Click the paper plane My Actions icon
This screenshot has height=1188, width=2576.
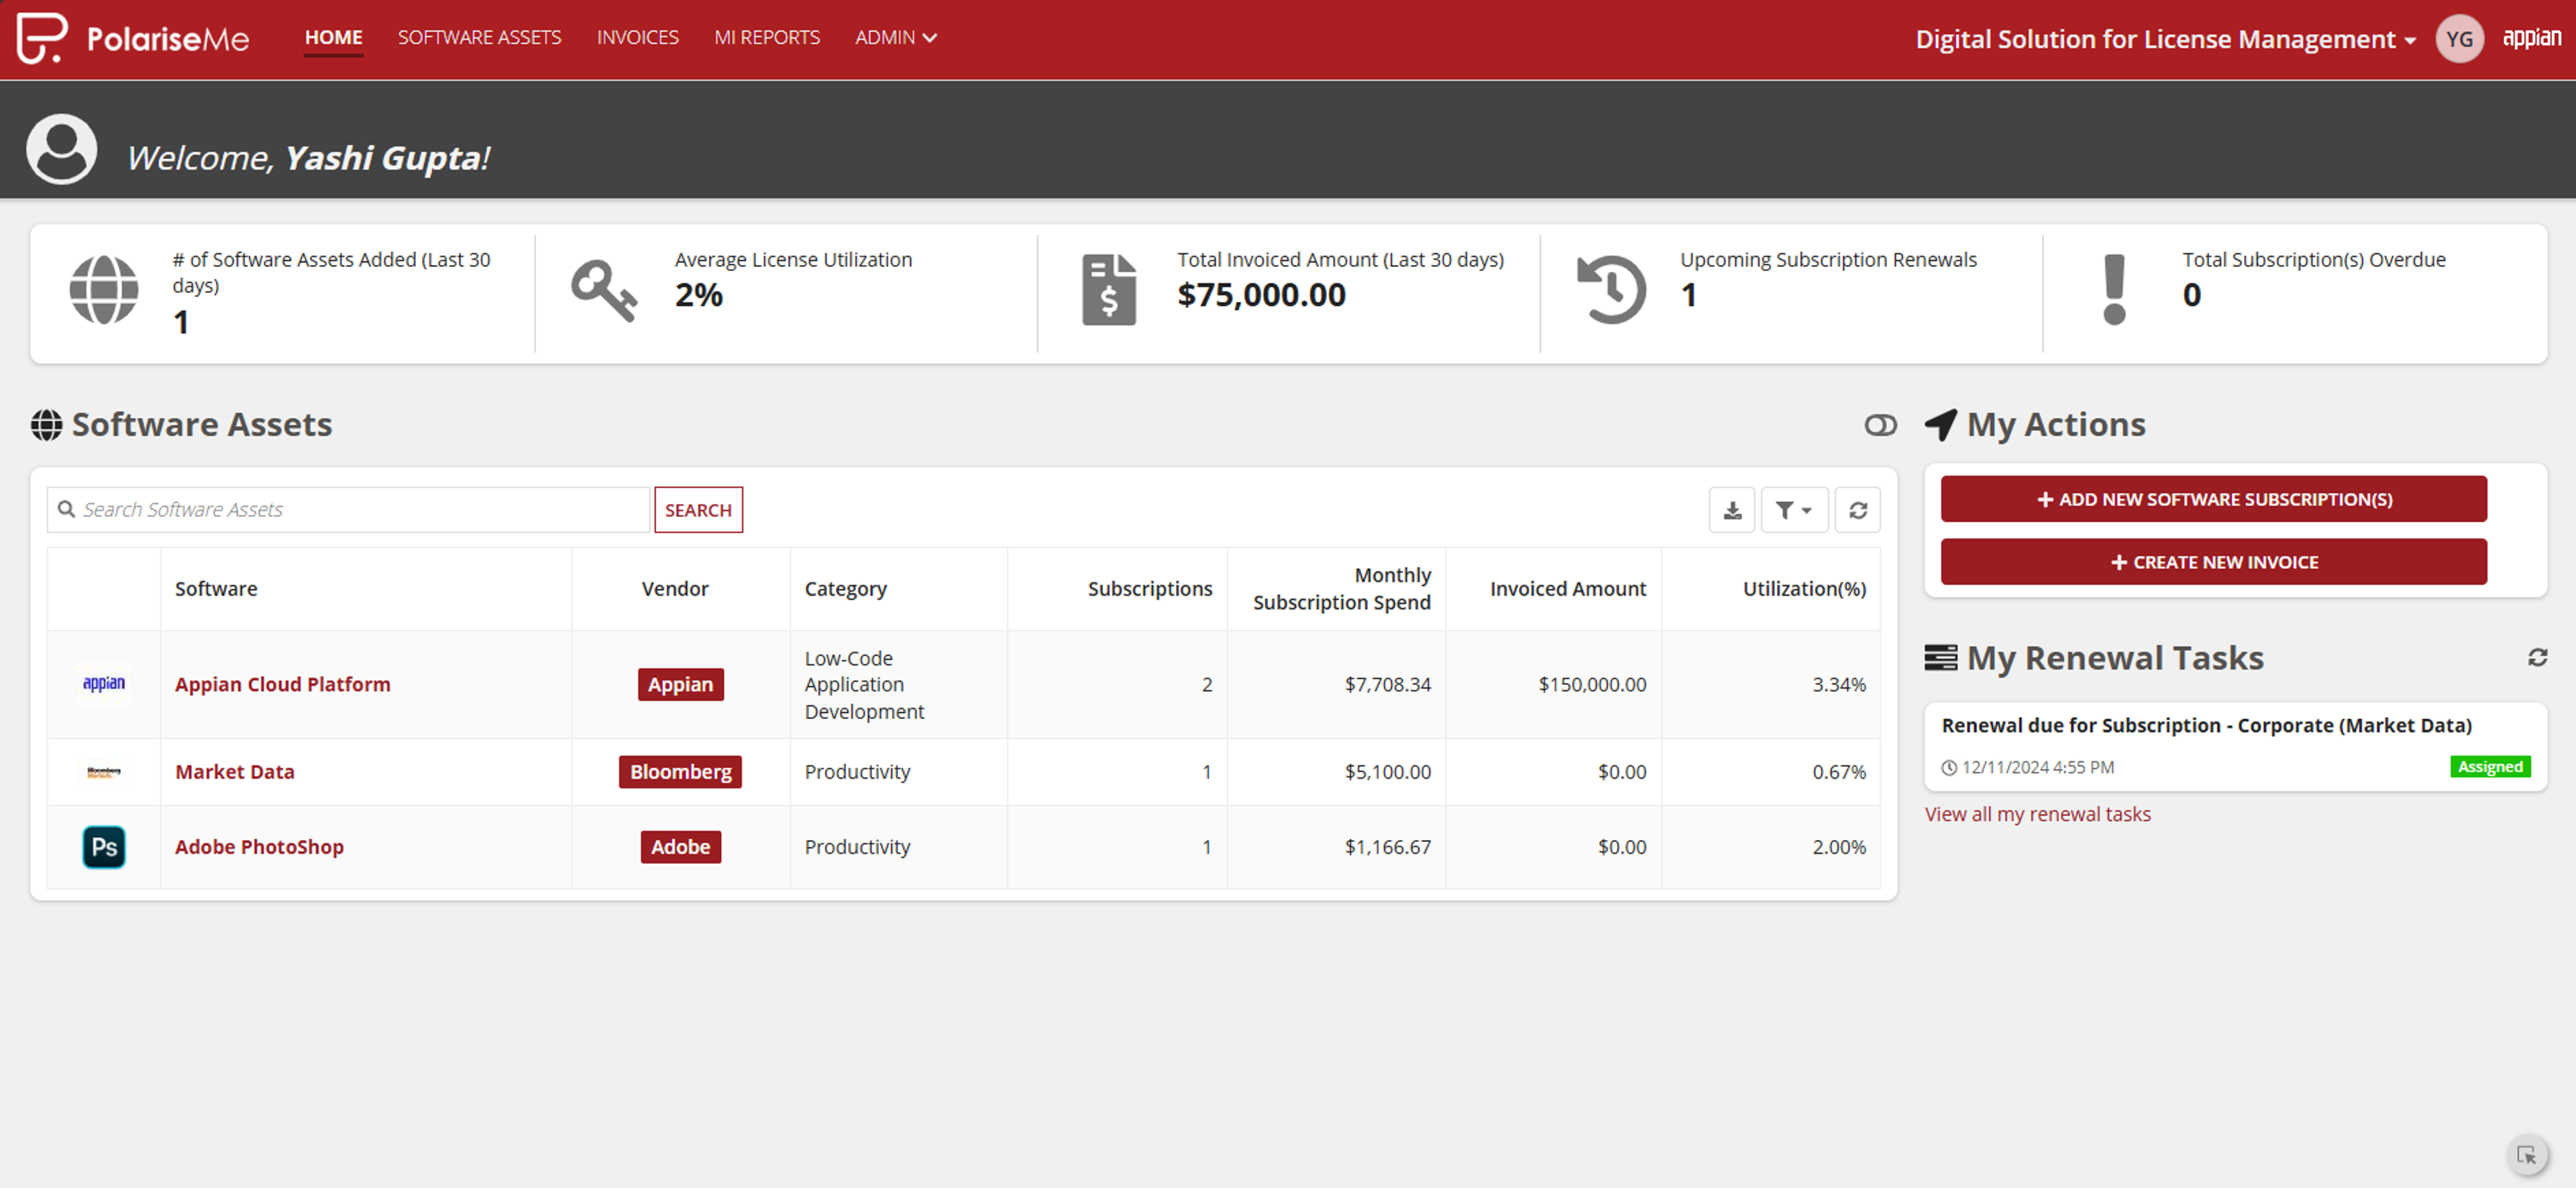click(1941, 425)
